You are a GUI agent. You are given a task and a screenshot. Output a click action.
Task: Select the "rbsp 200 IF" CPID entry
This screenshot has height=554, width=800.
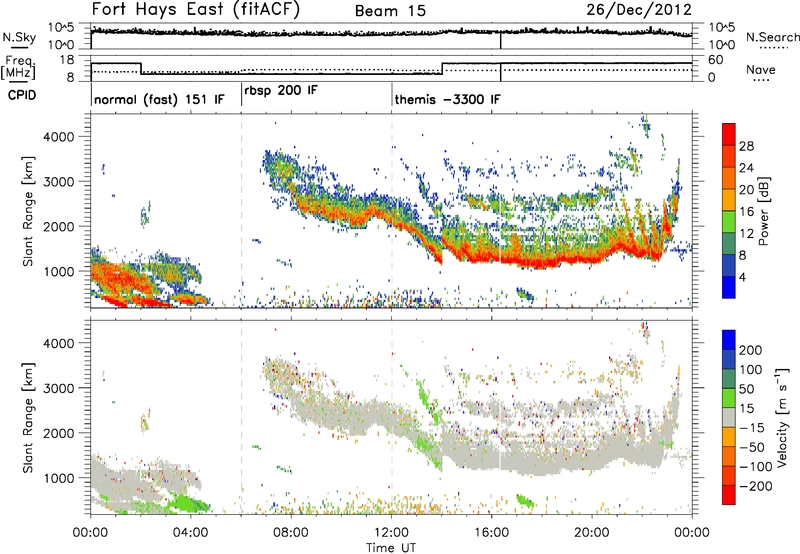[281, 91]
